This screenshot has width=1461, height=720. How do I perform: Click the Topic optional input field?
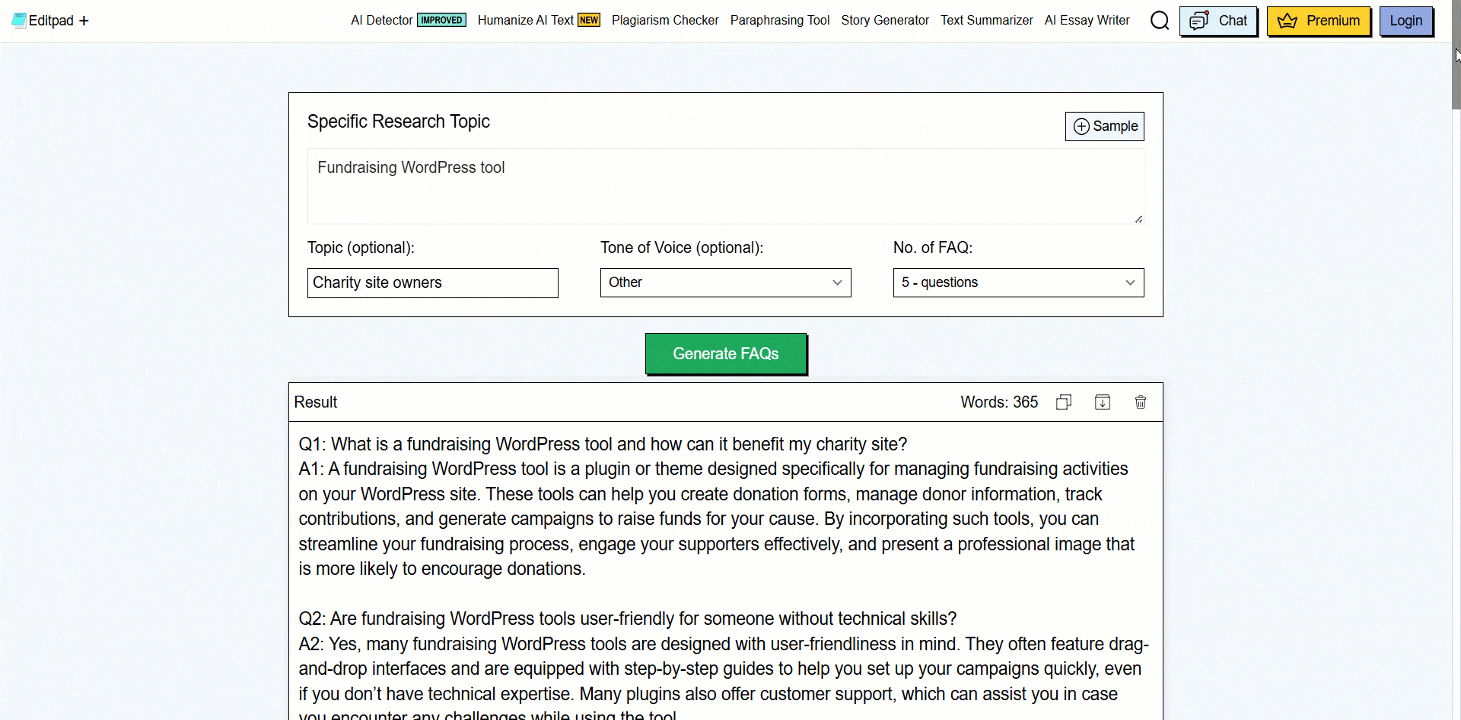coord(432,282)
